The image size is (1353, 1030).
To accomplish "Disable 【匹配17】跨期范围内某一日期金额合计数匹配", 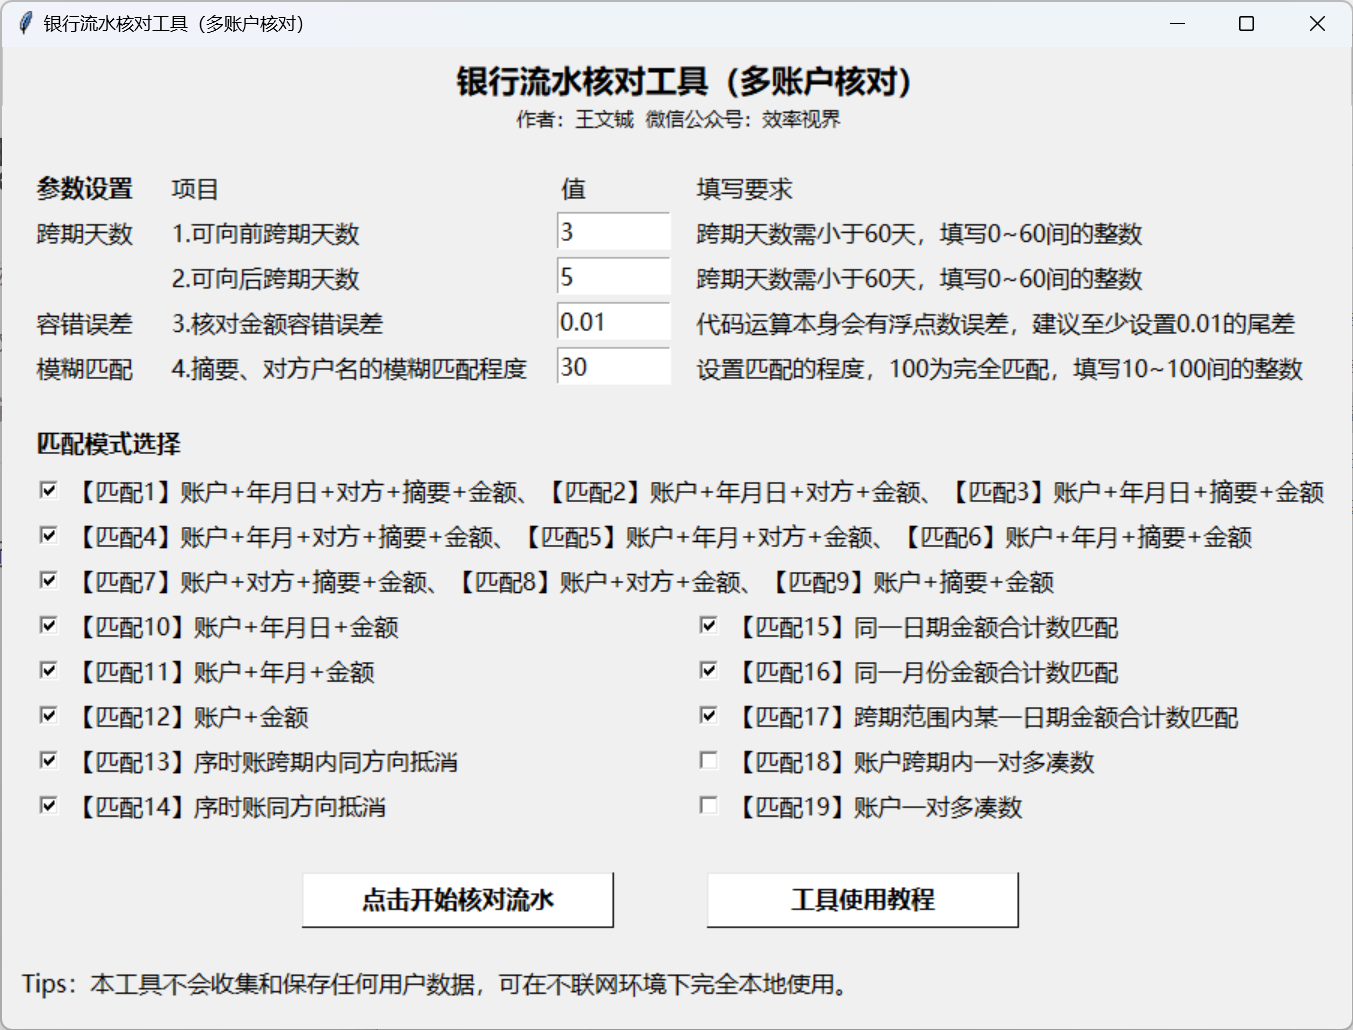I will click(x=708, y=715).
